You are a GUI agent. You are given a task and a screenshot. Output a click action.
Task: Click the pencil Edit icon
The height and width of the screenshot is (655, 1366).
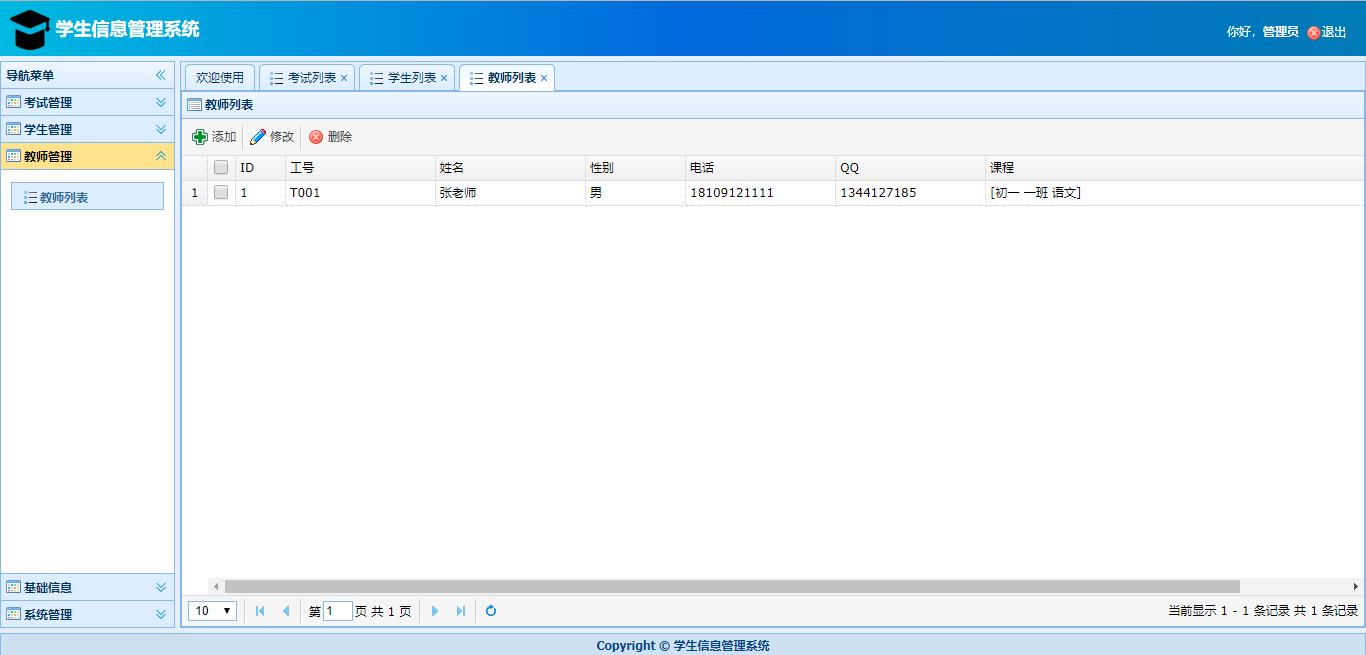[258, 137]
